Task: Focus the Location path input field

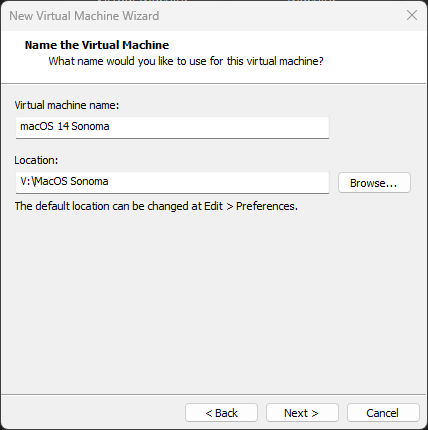Action: click(172, 182)
